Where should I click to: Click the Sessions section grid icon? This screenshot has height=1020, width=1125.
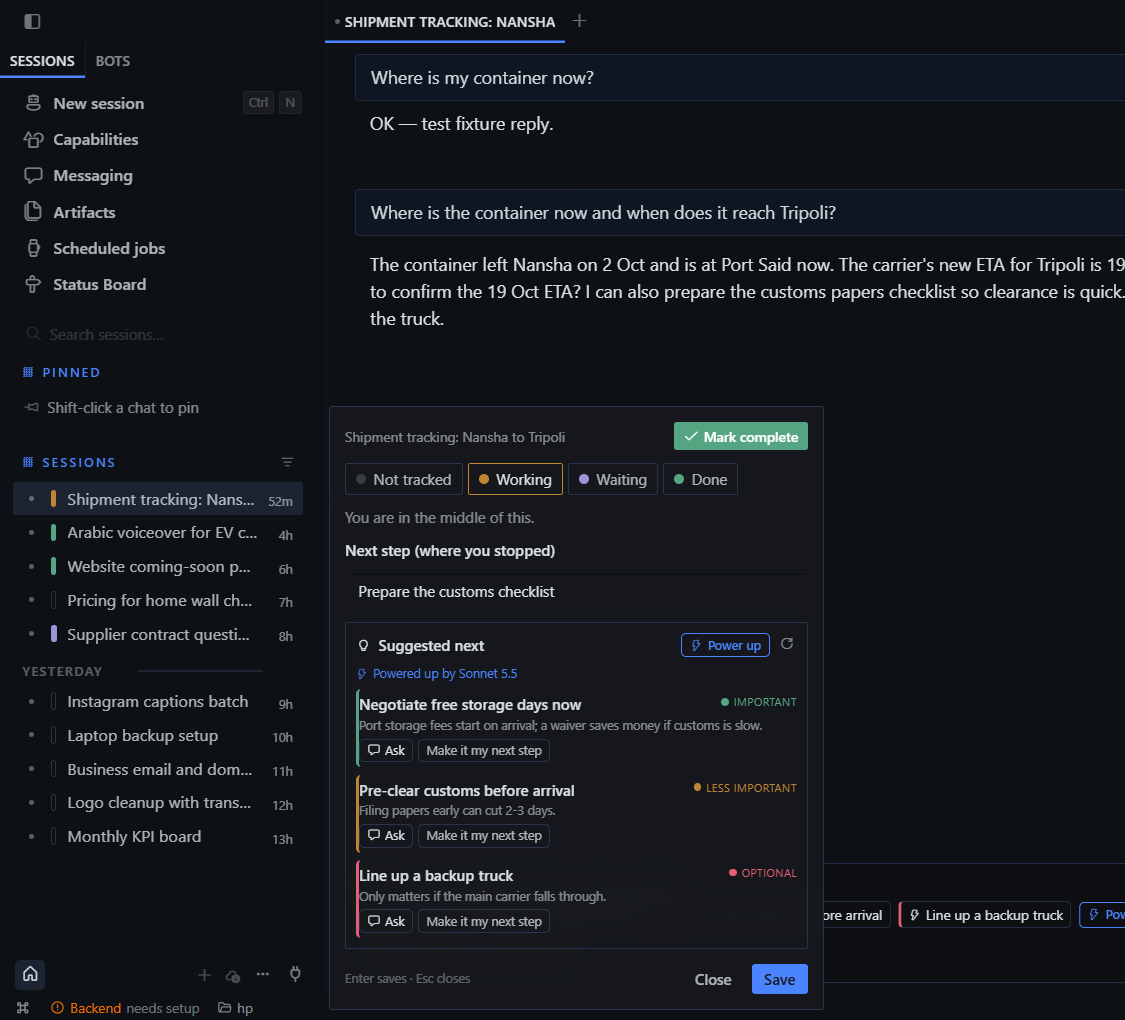point(28,463)
